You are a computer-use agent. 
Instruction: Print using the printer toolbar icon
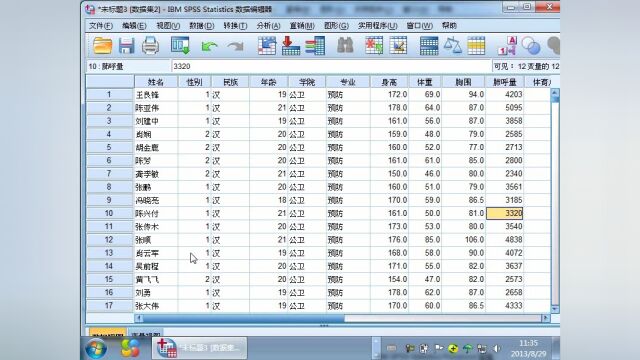point(150,45)
